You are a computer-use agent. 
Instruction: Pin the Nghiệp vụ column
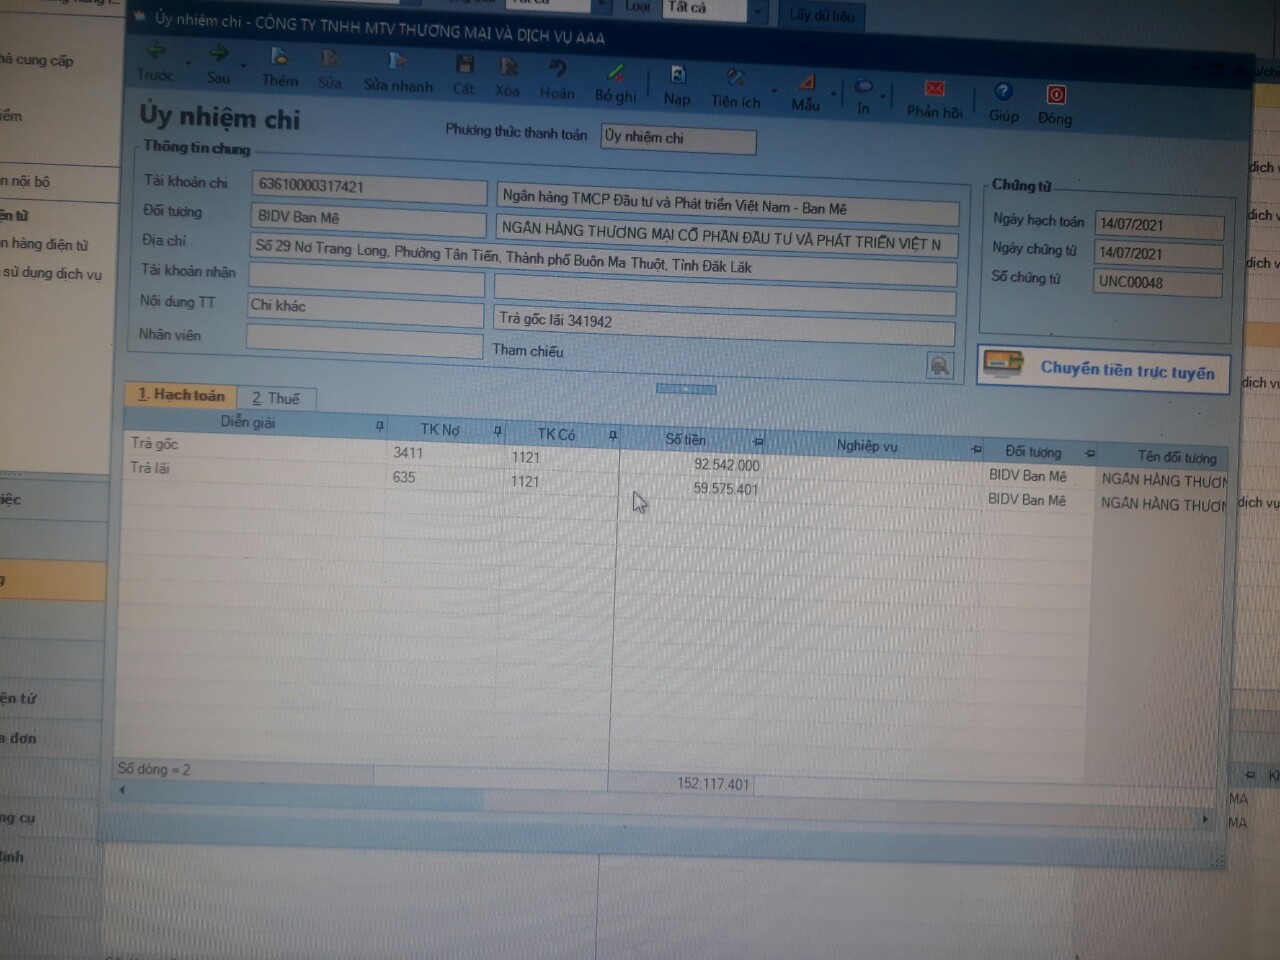pos(976,449)
